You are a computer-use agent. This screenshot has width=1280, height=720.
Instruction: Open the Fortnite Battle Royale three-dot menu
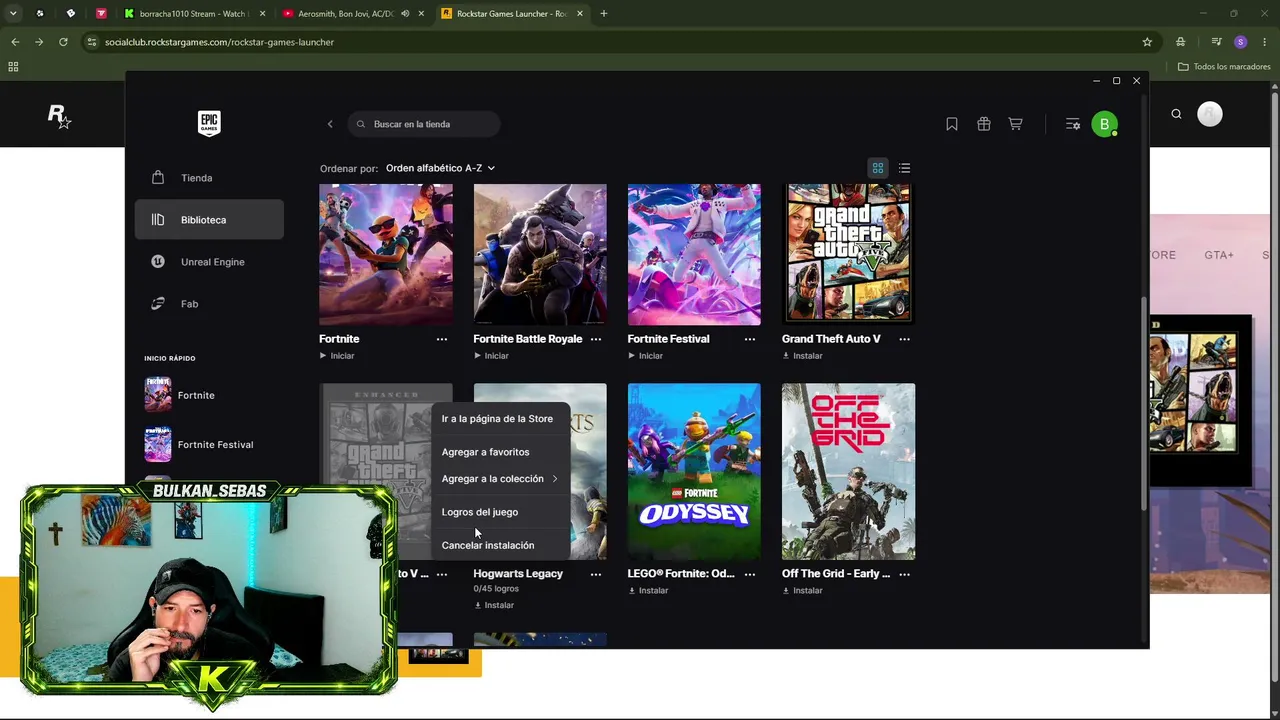click(596, 339)
